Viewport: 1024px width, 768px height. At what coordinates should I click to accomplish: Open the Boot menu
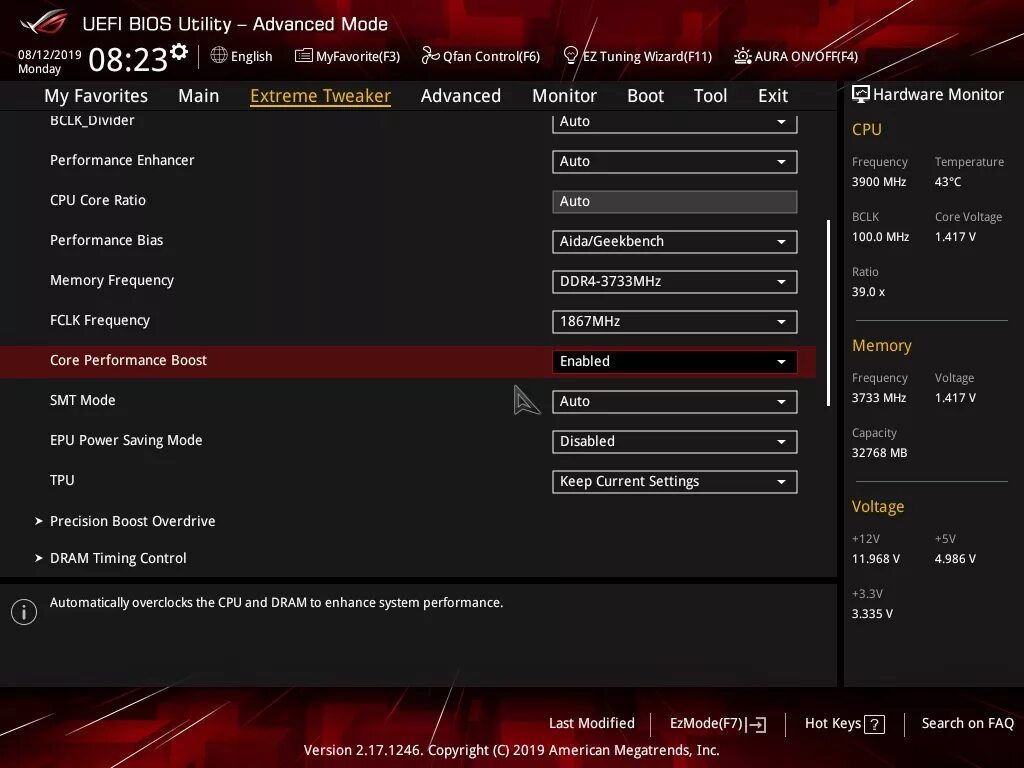[645, 95]
